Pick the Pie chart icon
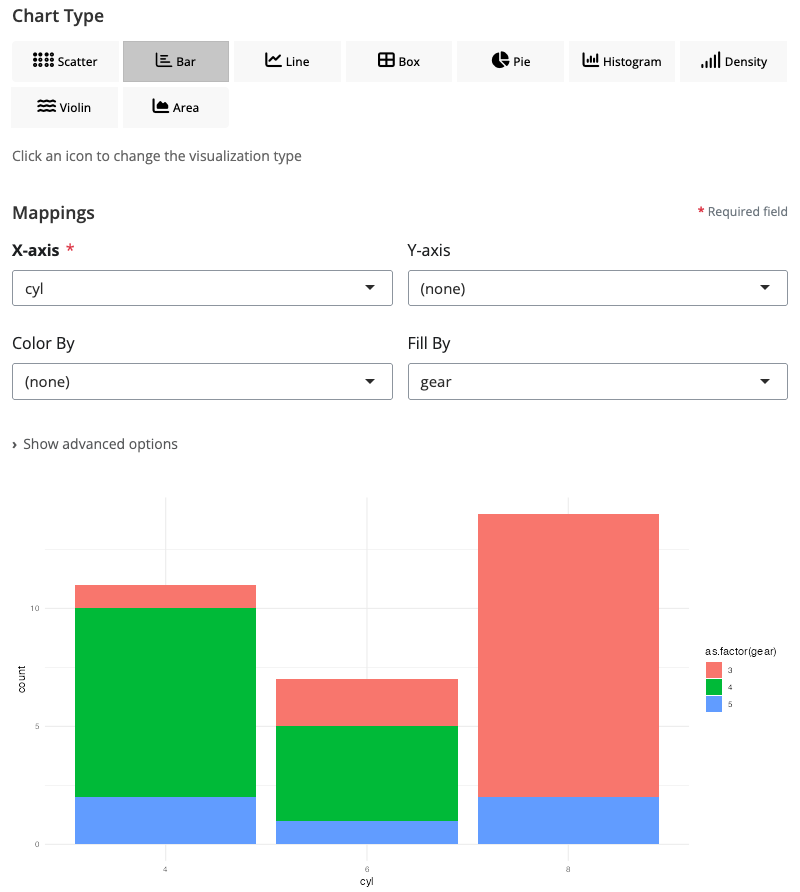800x892 pixels. point(510,61)
